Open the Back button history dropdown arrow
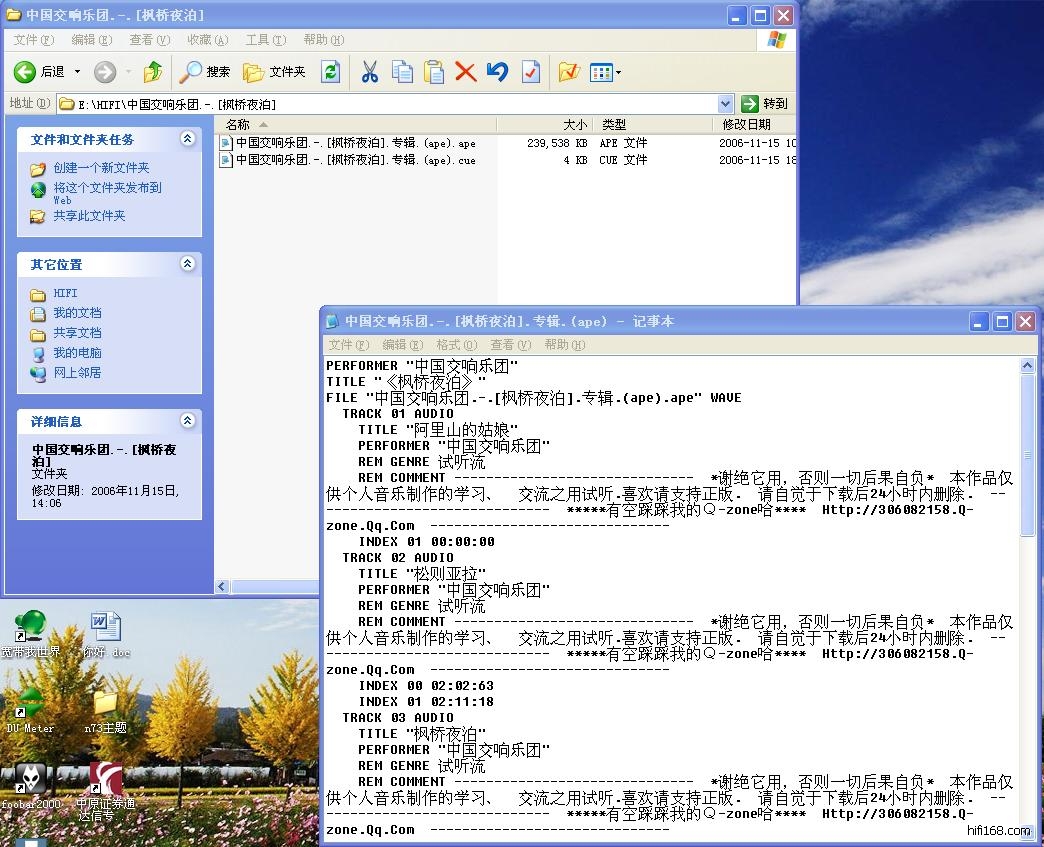 (x=78, y=72)
